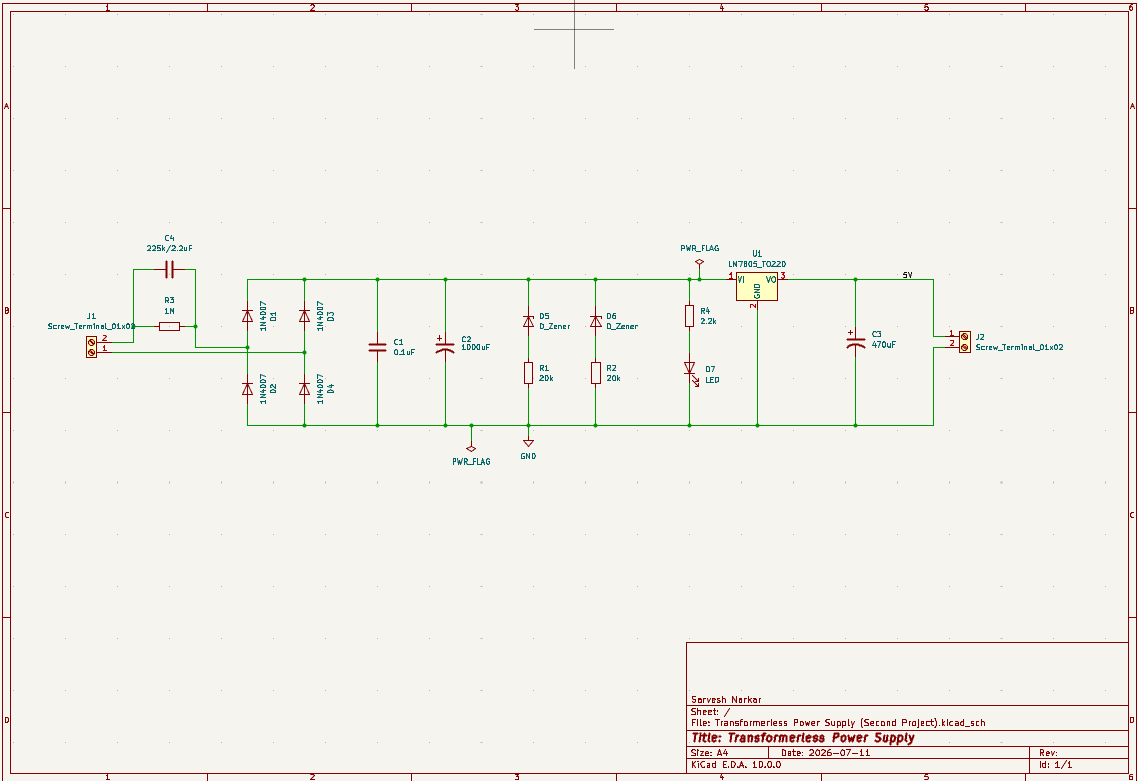Select the R2 resistor symbol

coord(596,373)
